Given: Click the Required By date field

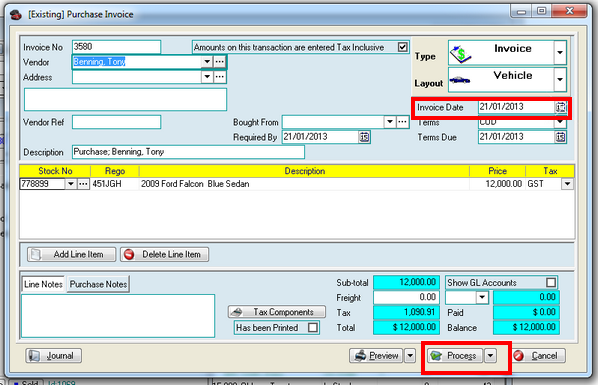Looking at the screenshot, I should point(320,137).
